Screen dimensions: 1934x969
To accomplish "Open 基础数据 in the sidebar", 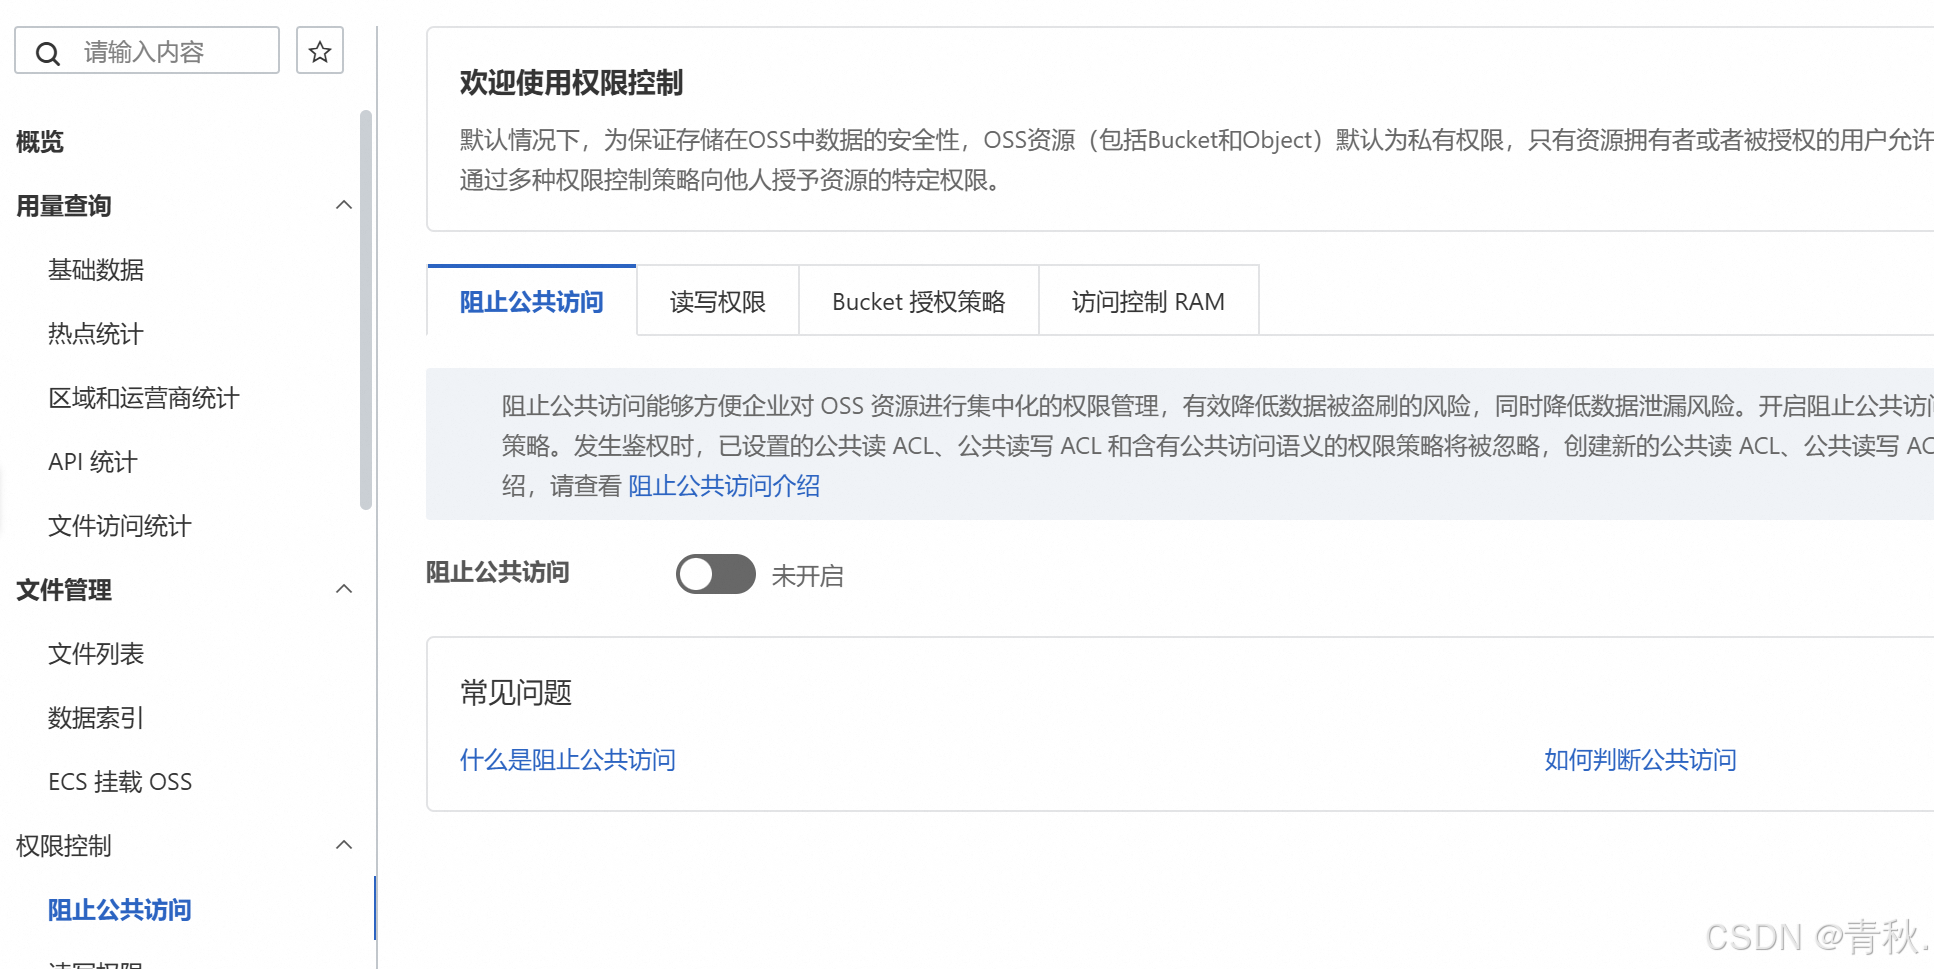I will 96,270.
